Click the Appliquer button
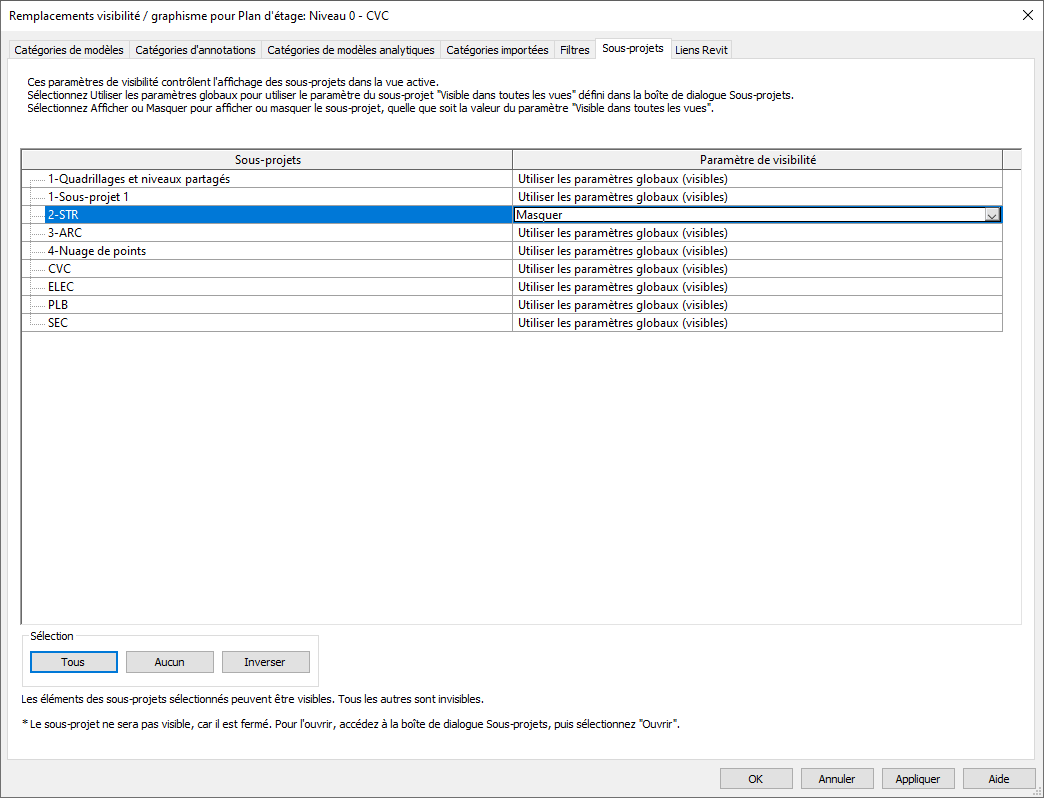 coord(918,779)
